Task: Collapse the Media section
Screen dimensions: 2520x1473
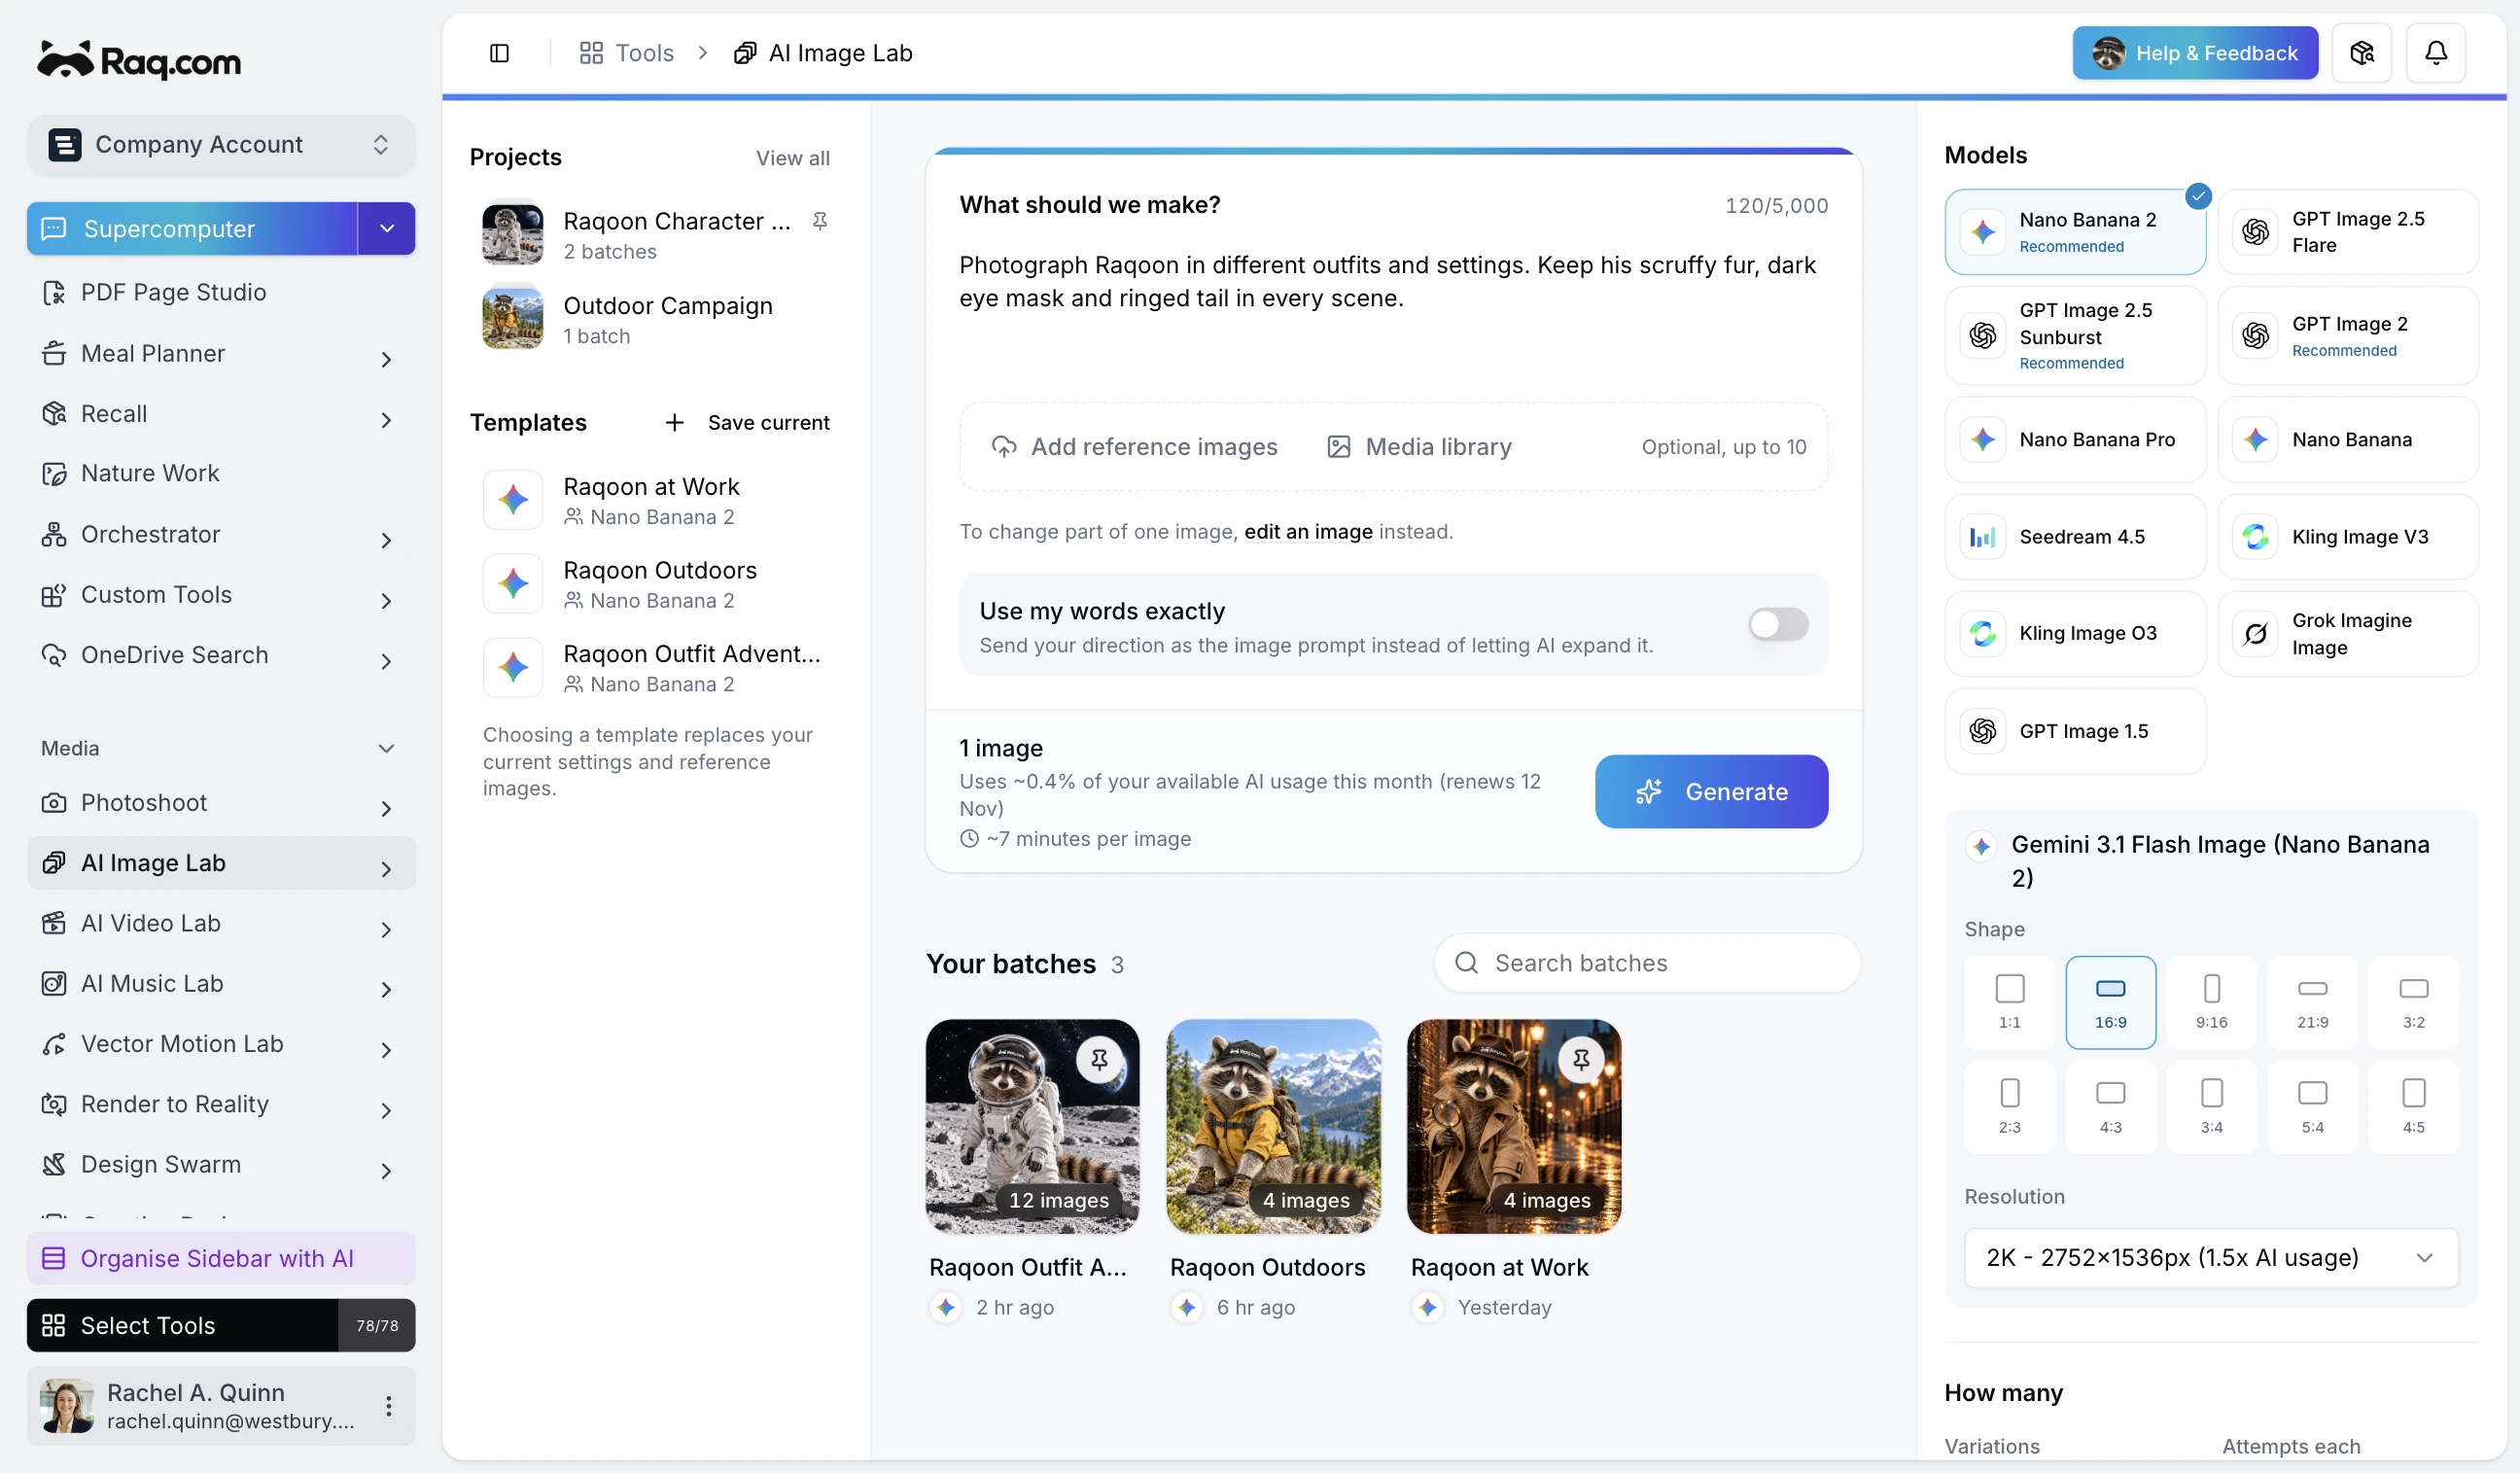Action: (386, 748)
